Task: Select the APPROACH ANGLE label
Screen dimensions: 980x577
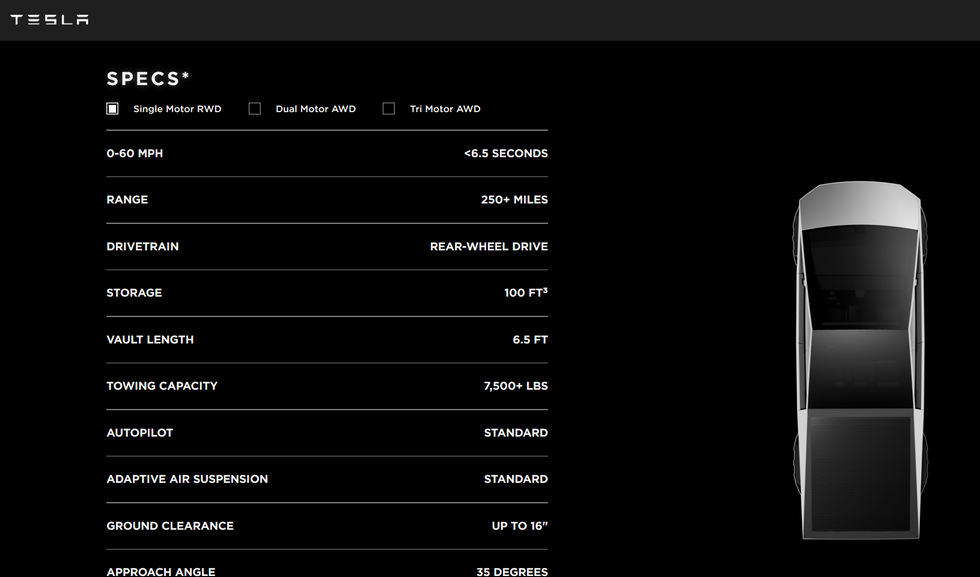Action: (161, 571)
